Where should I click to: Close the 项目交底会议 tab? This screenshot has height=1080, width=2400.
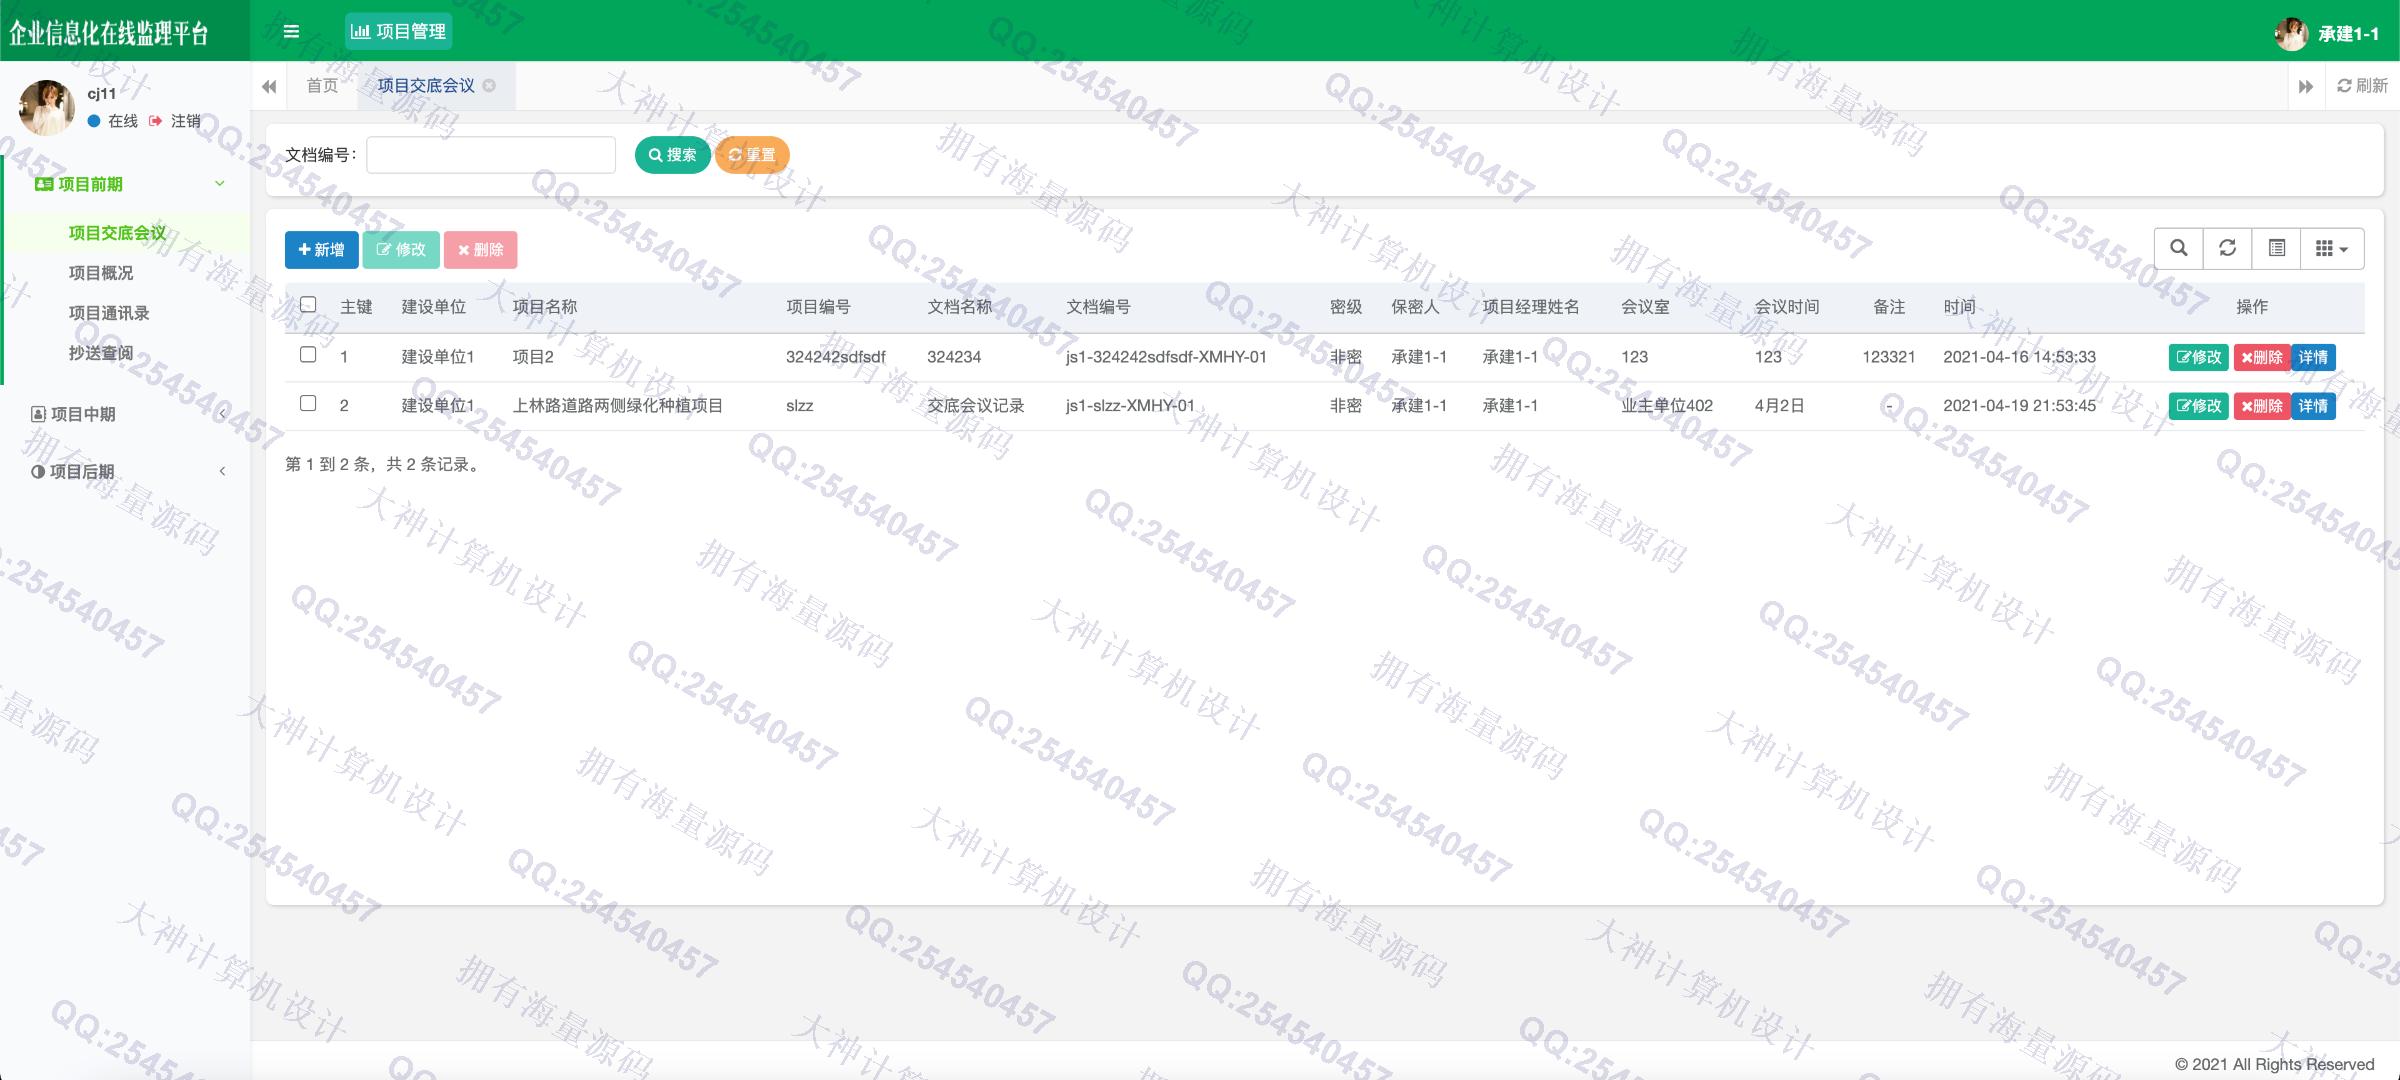tap(490, 86)
